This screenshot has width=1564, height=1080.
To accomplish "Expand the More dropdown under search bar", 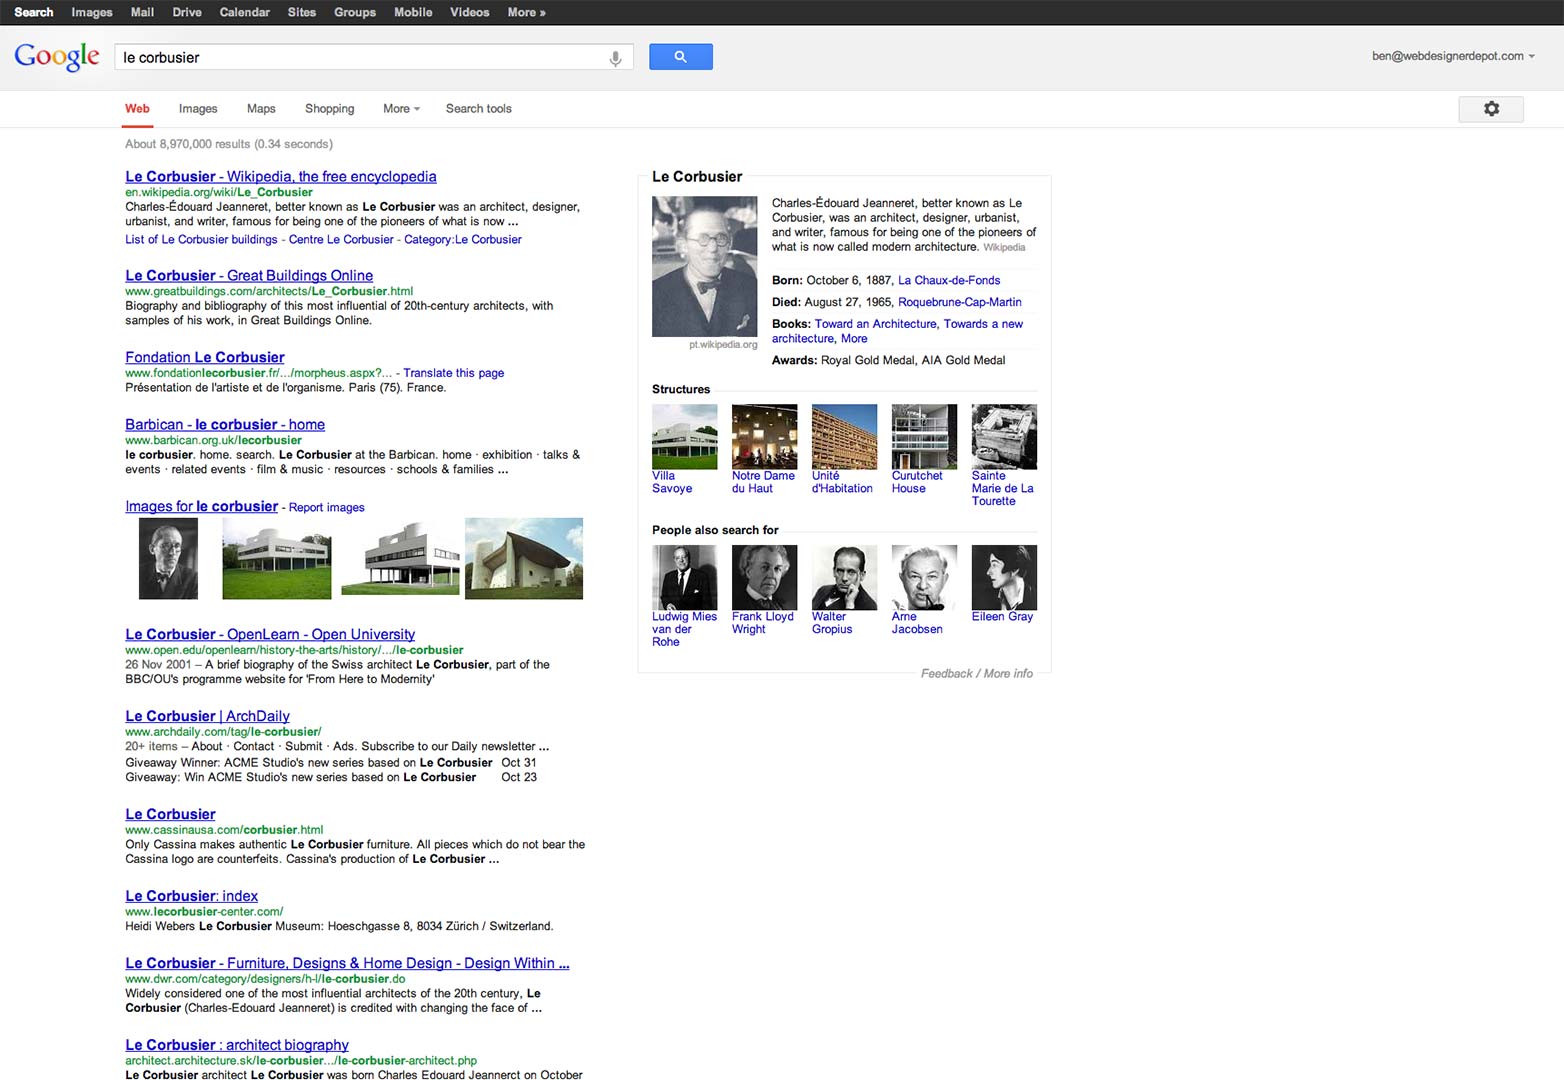I will coord(401,109).
